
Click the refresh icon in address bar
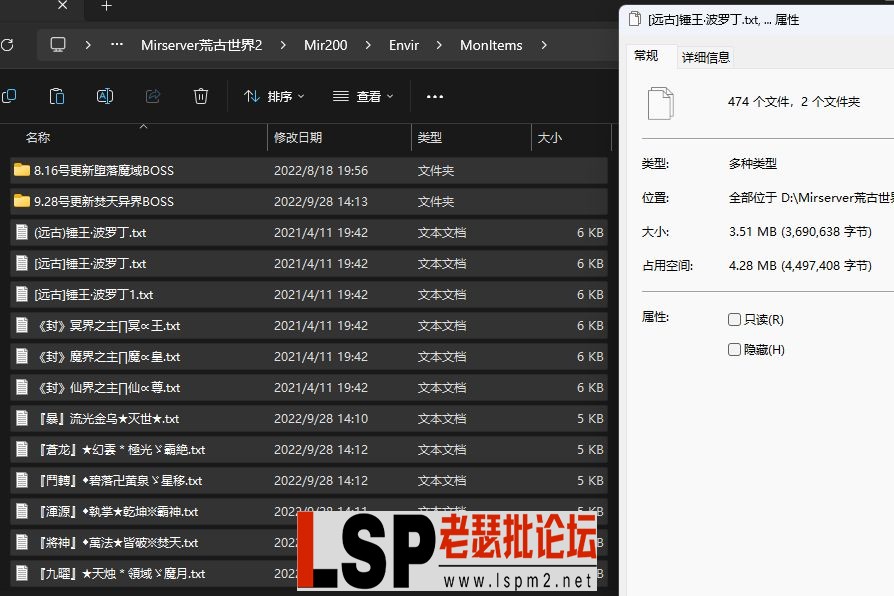tap(7, 44)
